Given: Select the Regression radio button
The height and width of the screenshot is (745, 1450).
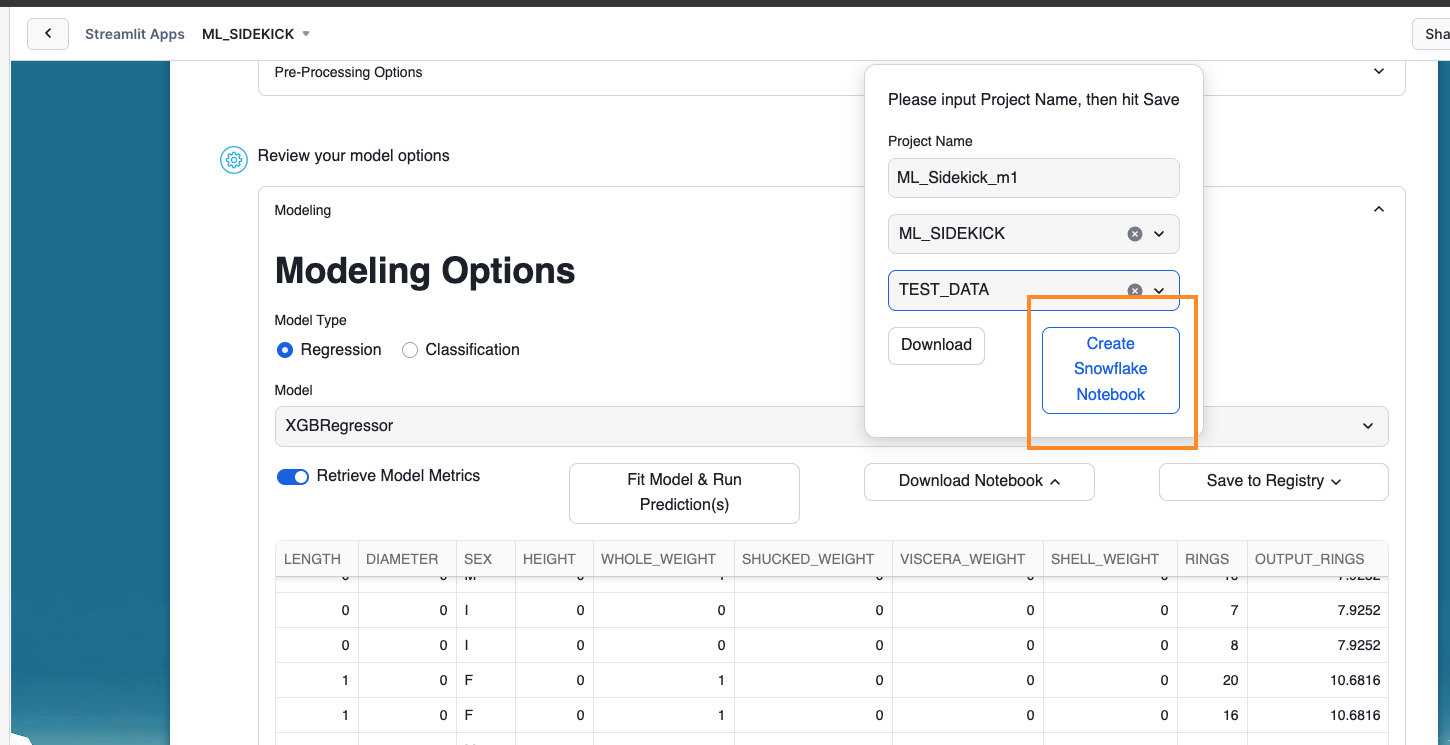Looking at the screenshot, I should [x=285, y=350].
